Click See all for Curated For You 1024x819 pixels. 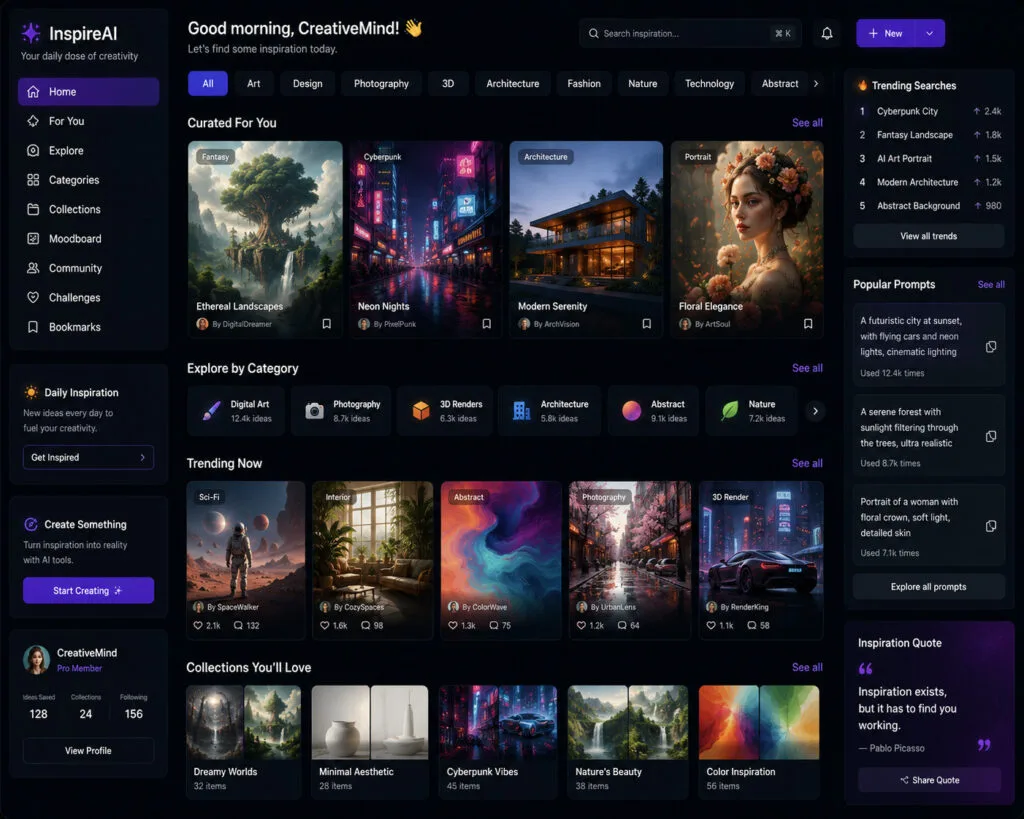pyautogui.click(x=807, y=123)
